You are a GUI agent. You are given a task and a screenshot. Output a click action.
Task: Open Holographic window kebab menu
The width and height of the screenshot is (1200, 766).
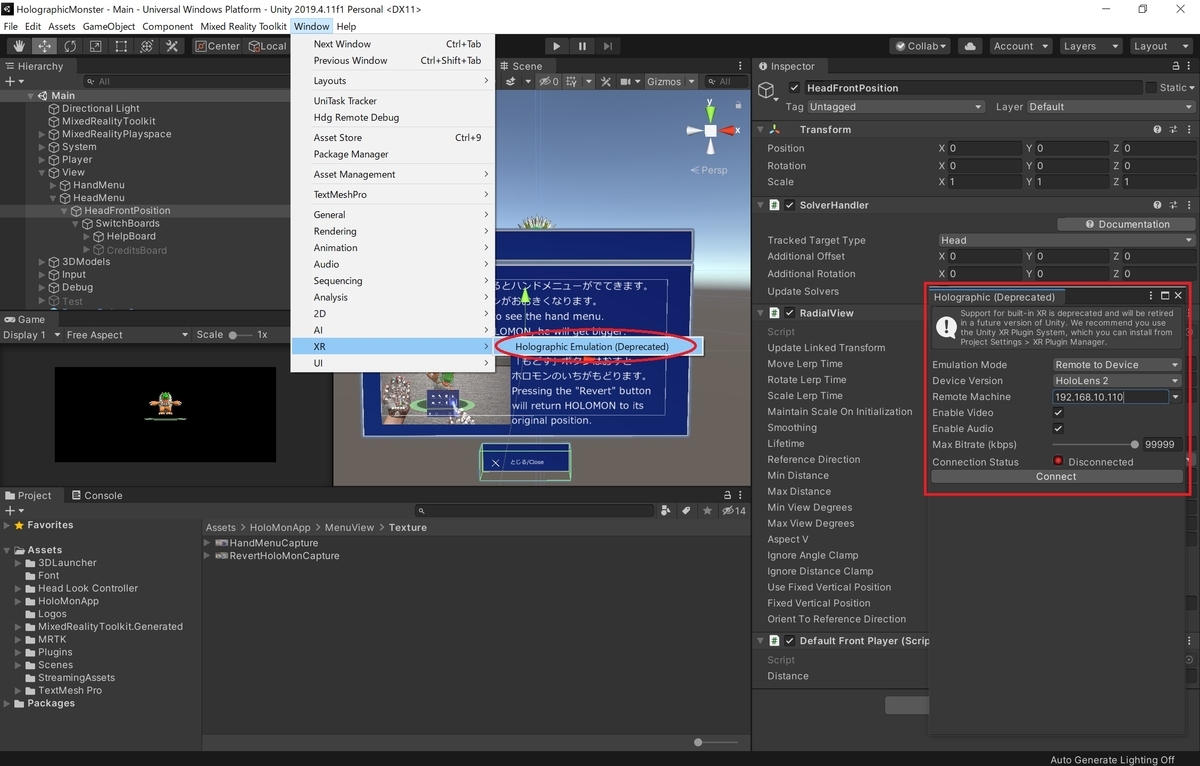pyautogui.click(x=1152, y=296)
